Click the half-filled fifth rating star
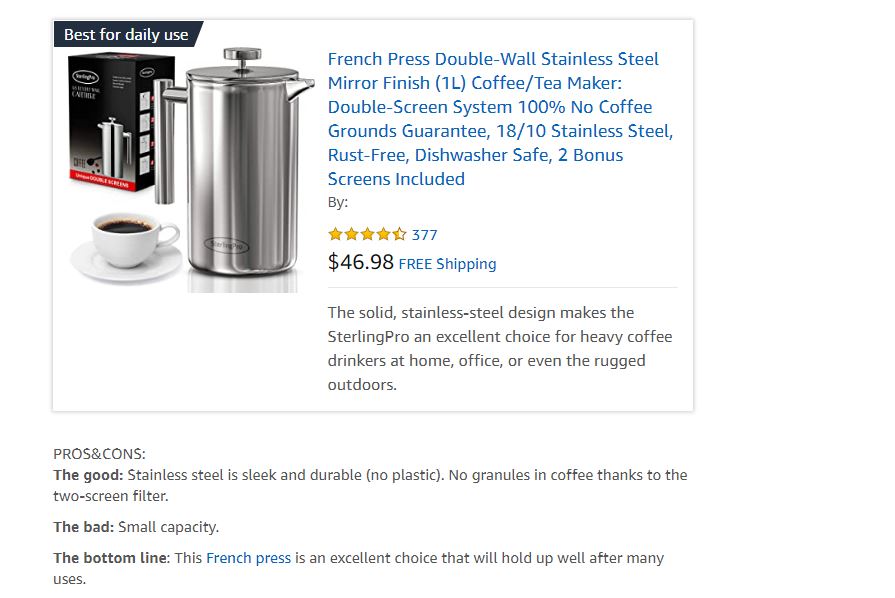Screen dimensions: 895x598 pos(400,235)
